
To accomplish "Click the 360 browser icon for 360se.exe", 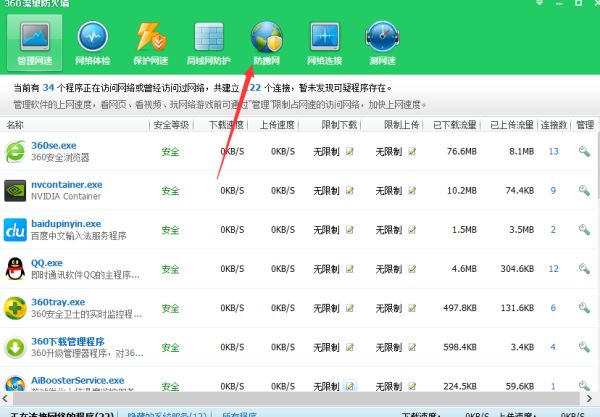I will click(x=15, y=151).
